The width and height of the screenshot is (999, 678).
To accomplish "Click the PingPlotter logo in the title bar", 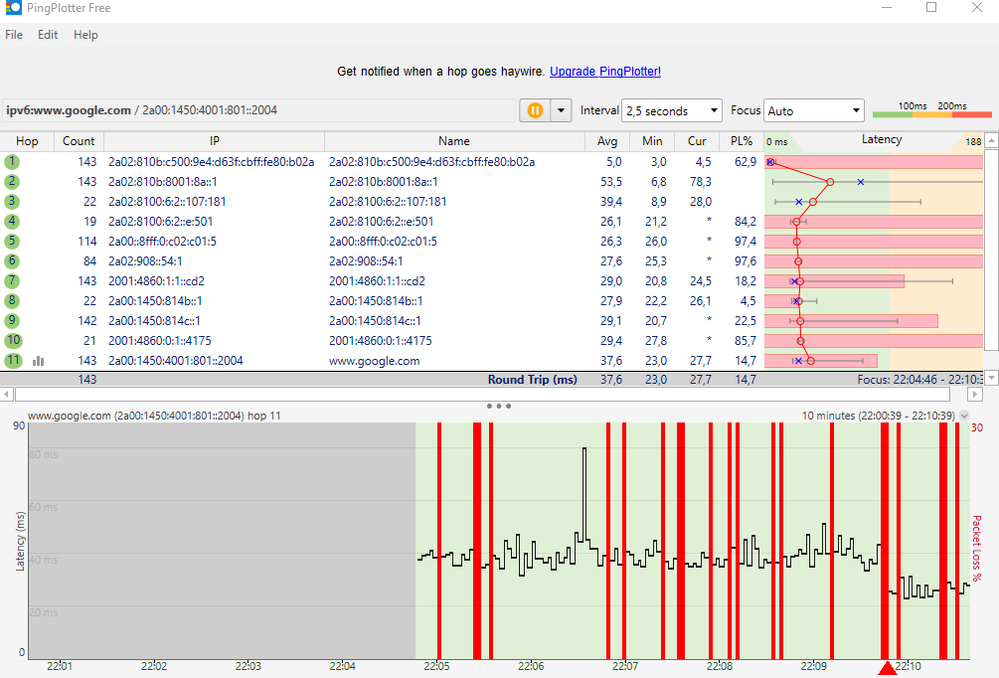I will coord(14,8).
